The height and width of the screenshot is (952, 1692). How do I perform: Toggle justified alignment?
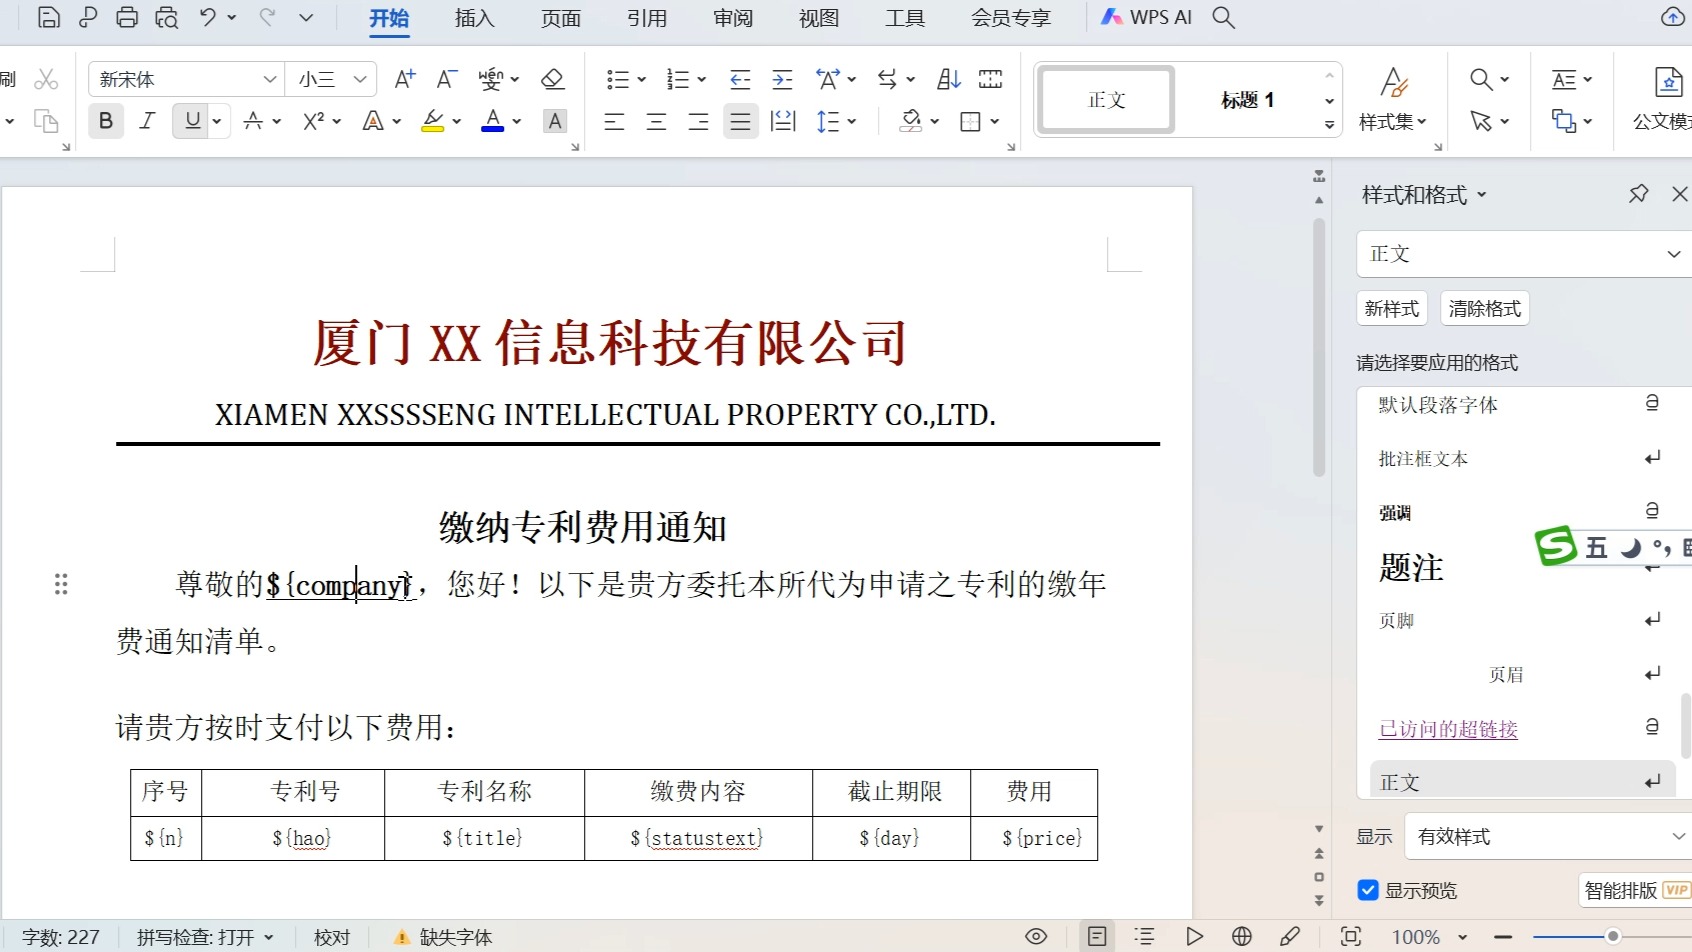(x=740, y=121)
